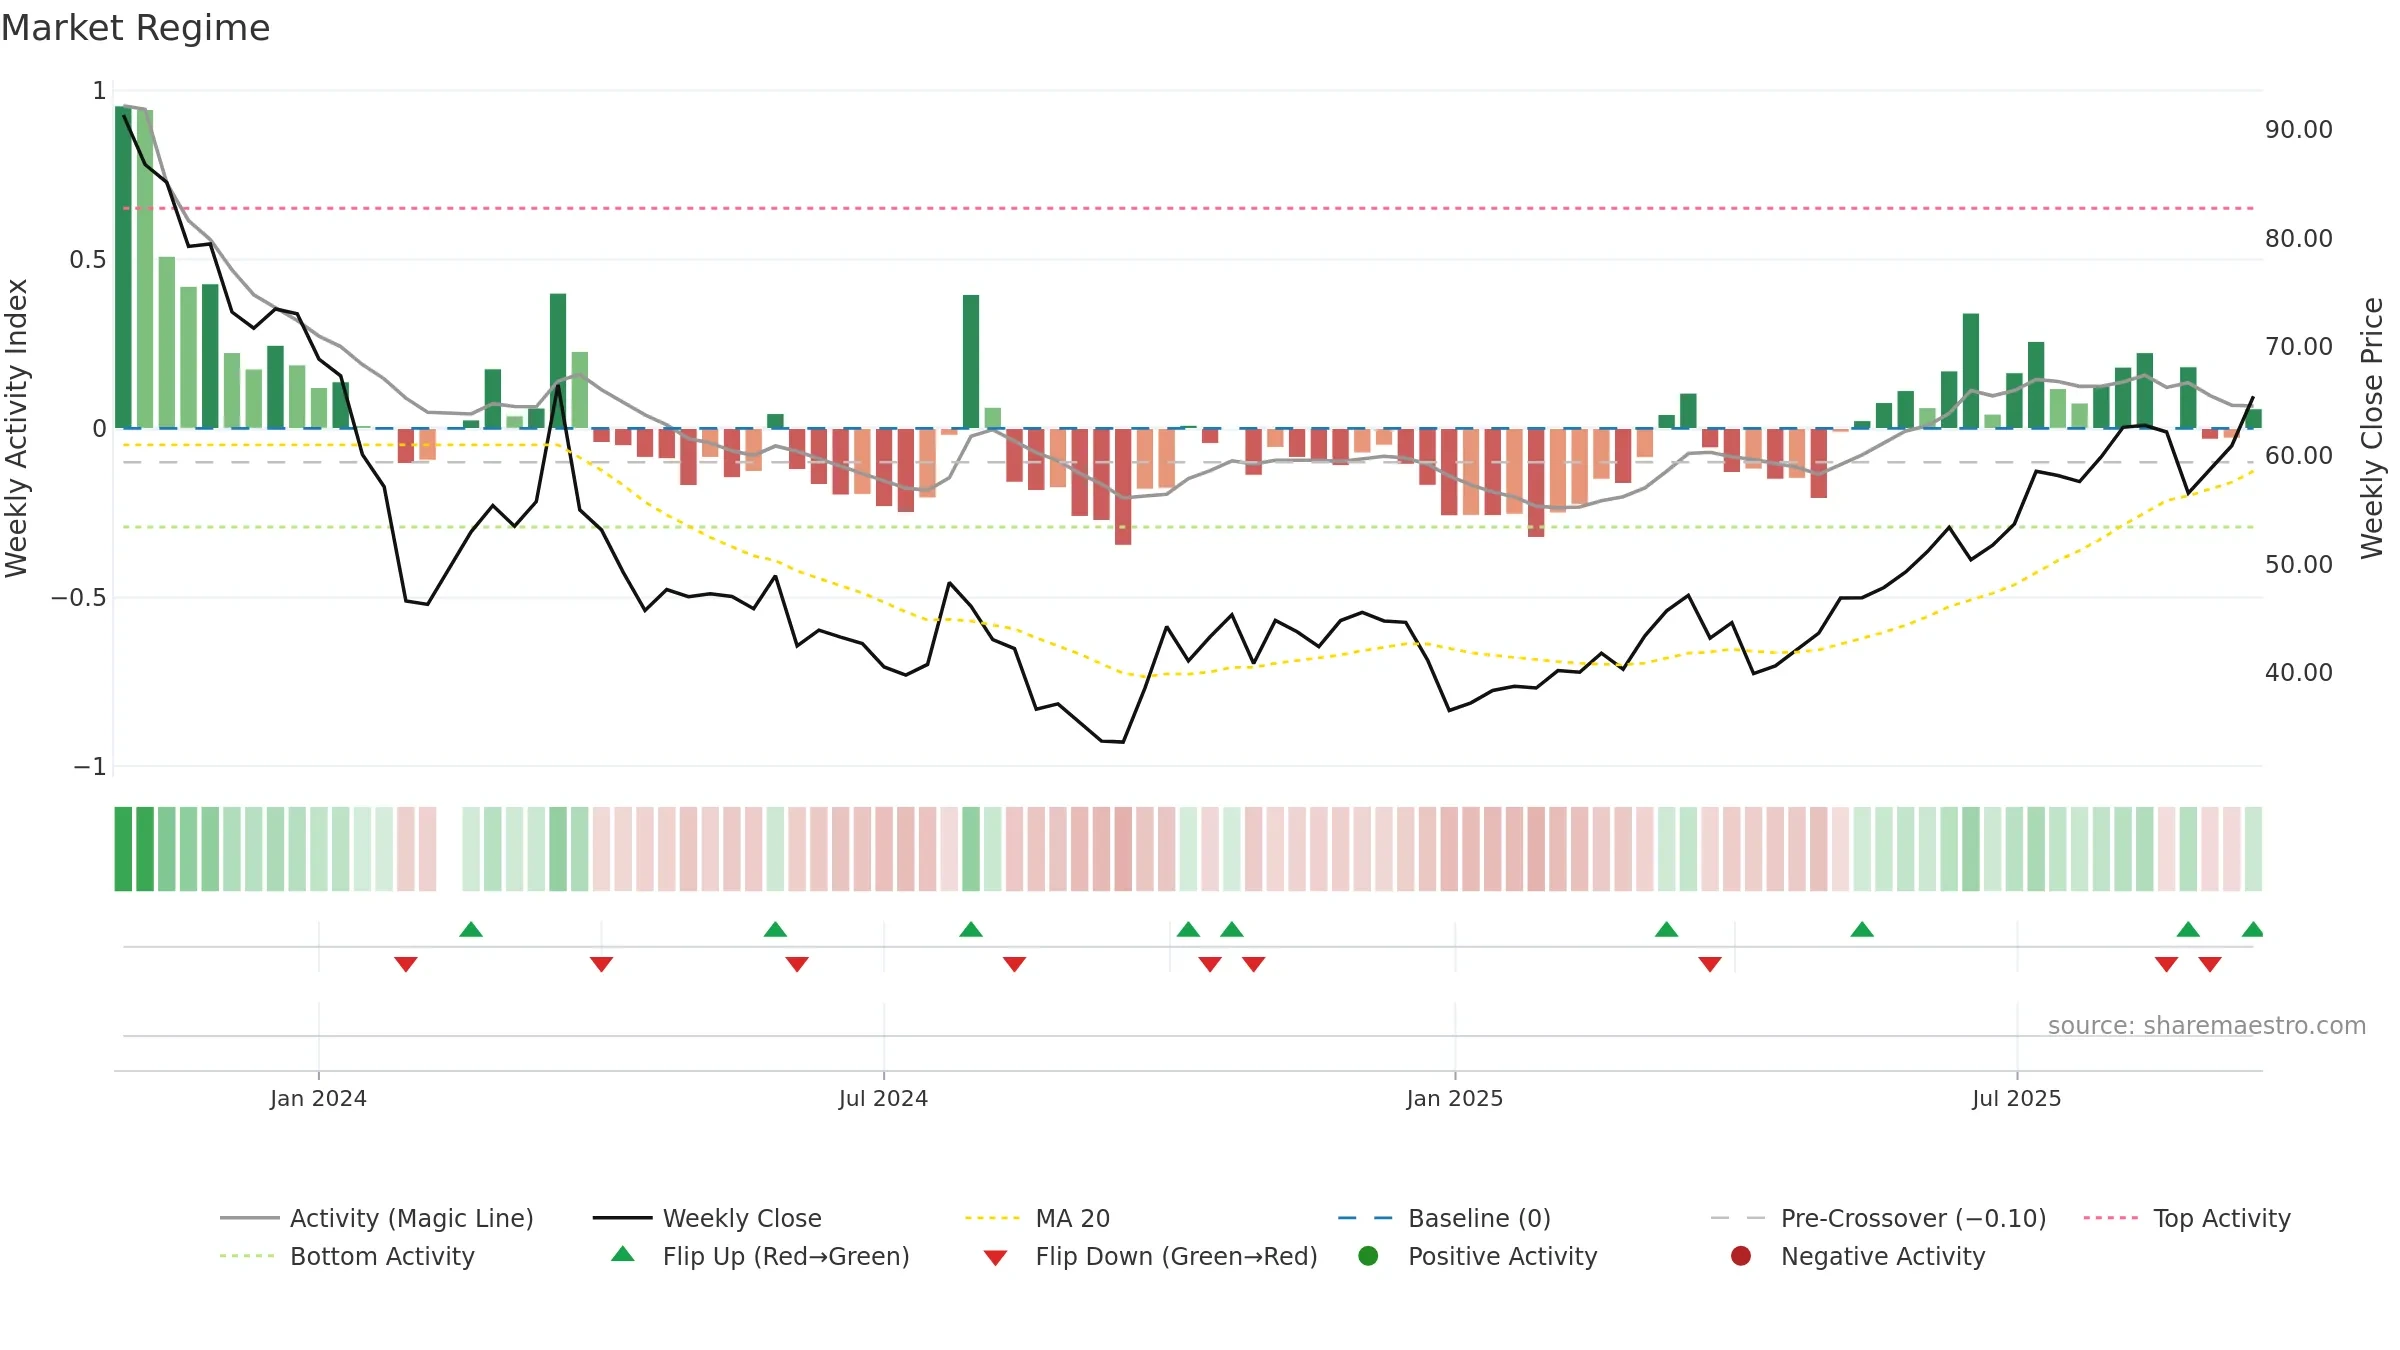Toggle the Activity (Magic Line) legend entry
This screenshot has width=2400, height=1350.
pyautogui.click(x=377, y=1218)
